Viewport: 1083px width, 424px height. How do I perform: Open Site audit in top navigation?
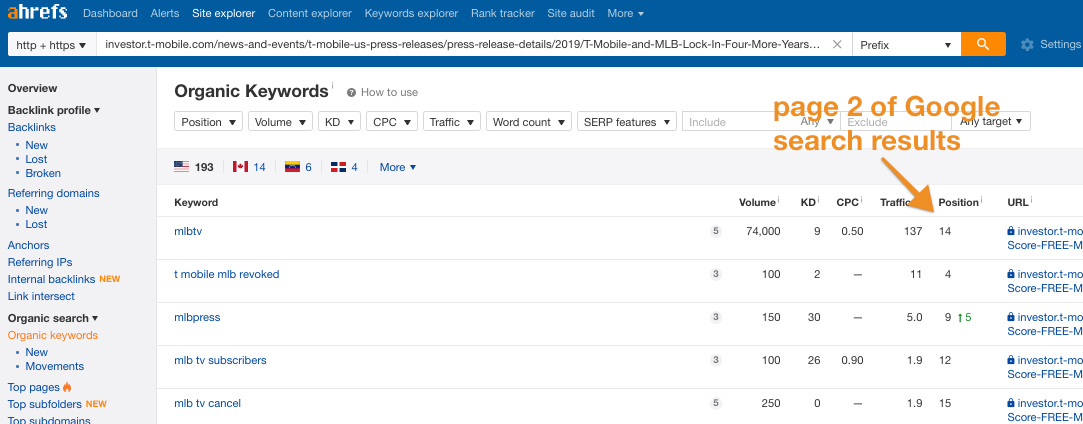571,13
